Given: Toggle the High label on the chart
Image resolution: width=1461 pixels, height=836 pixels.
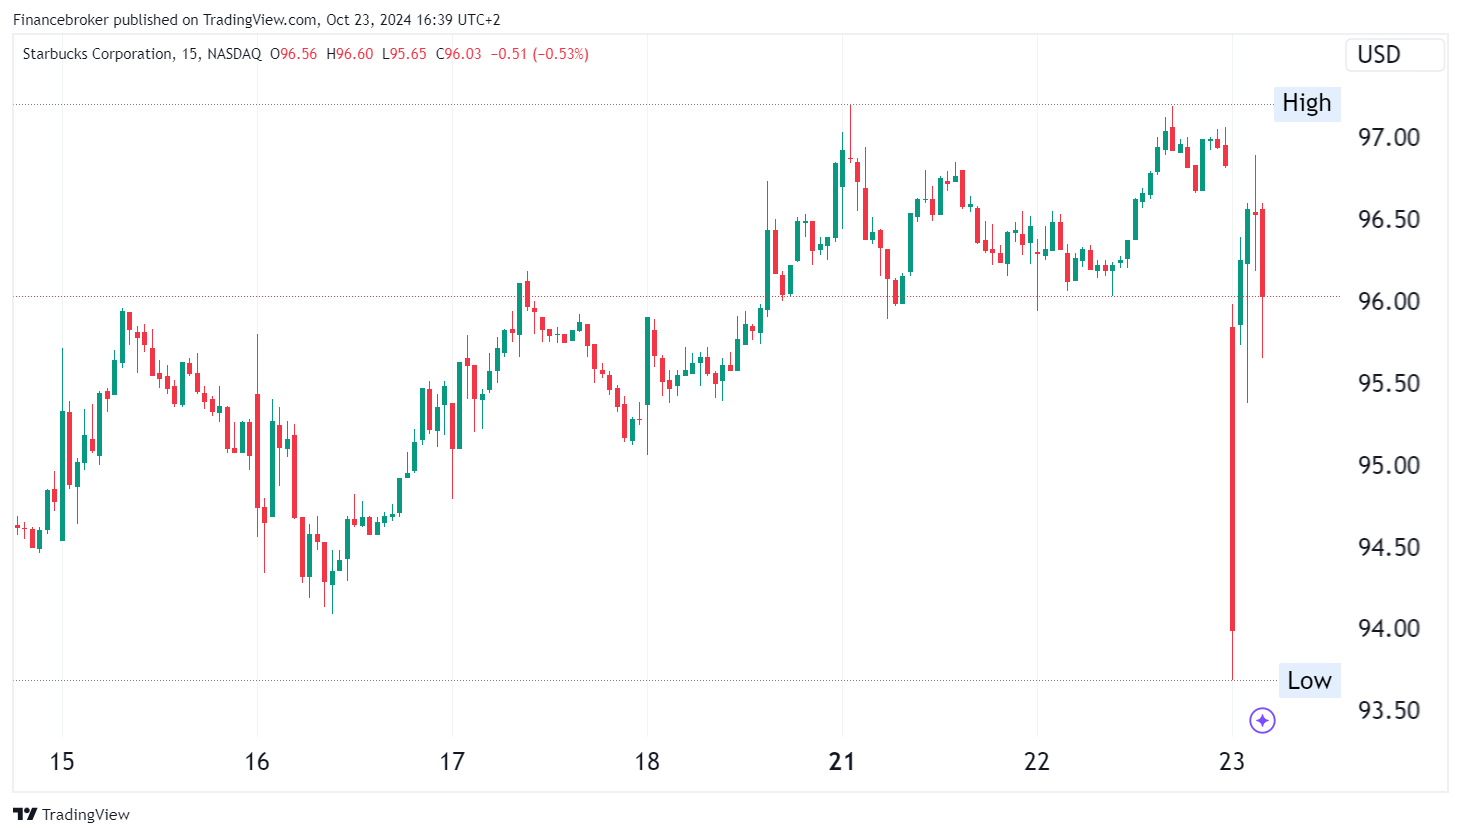Looking at the screenshot, I should (1306, 103).
